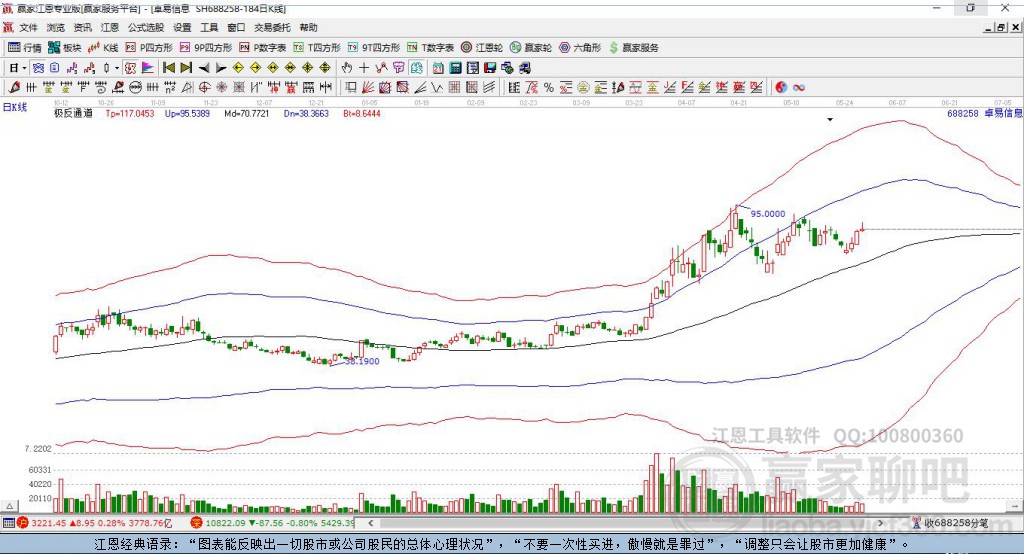Open 赢家服务 with the dollar icon

point(633,48)
